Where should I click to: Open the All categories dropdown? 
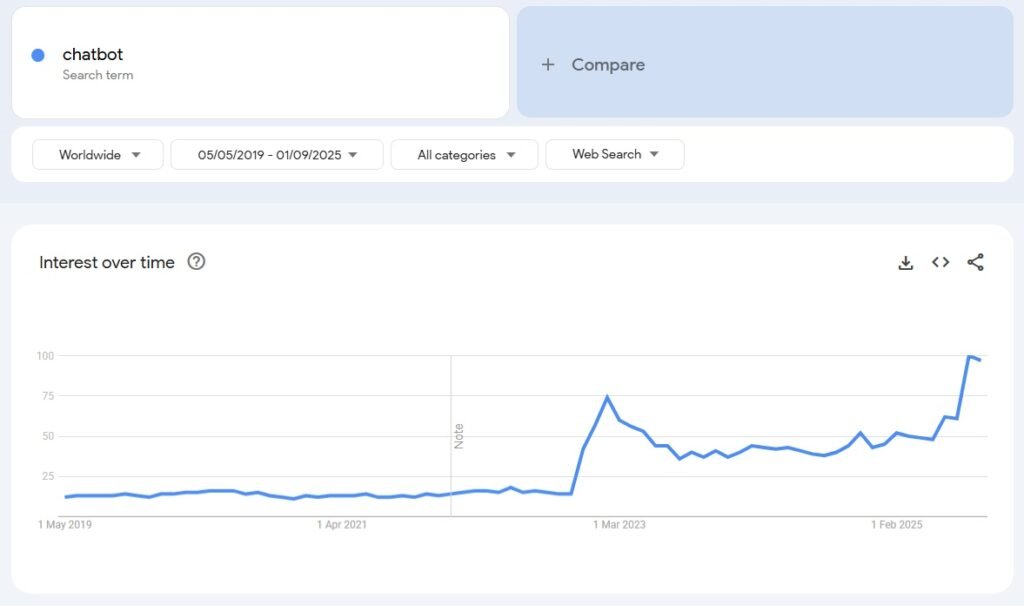pos(465,155)
